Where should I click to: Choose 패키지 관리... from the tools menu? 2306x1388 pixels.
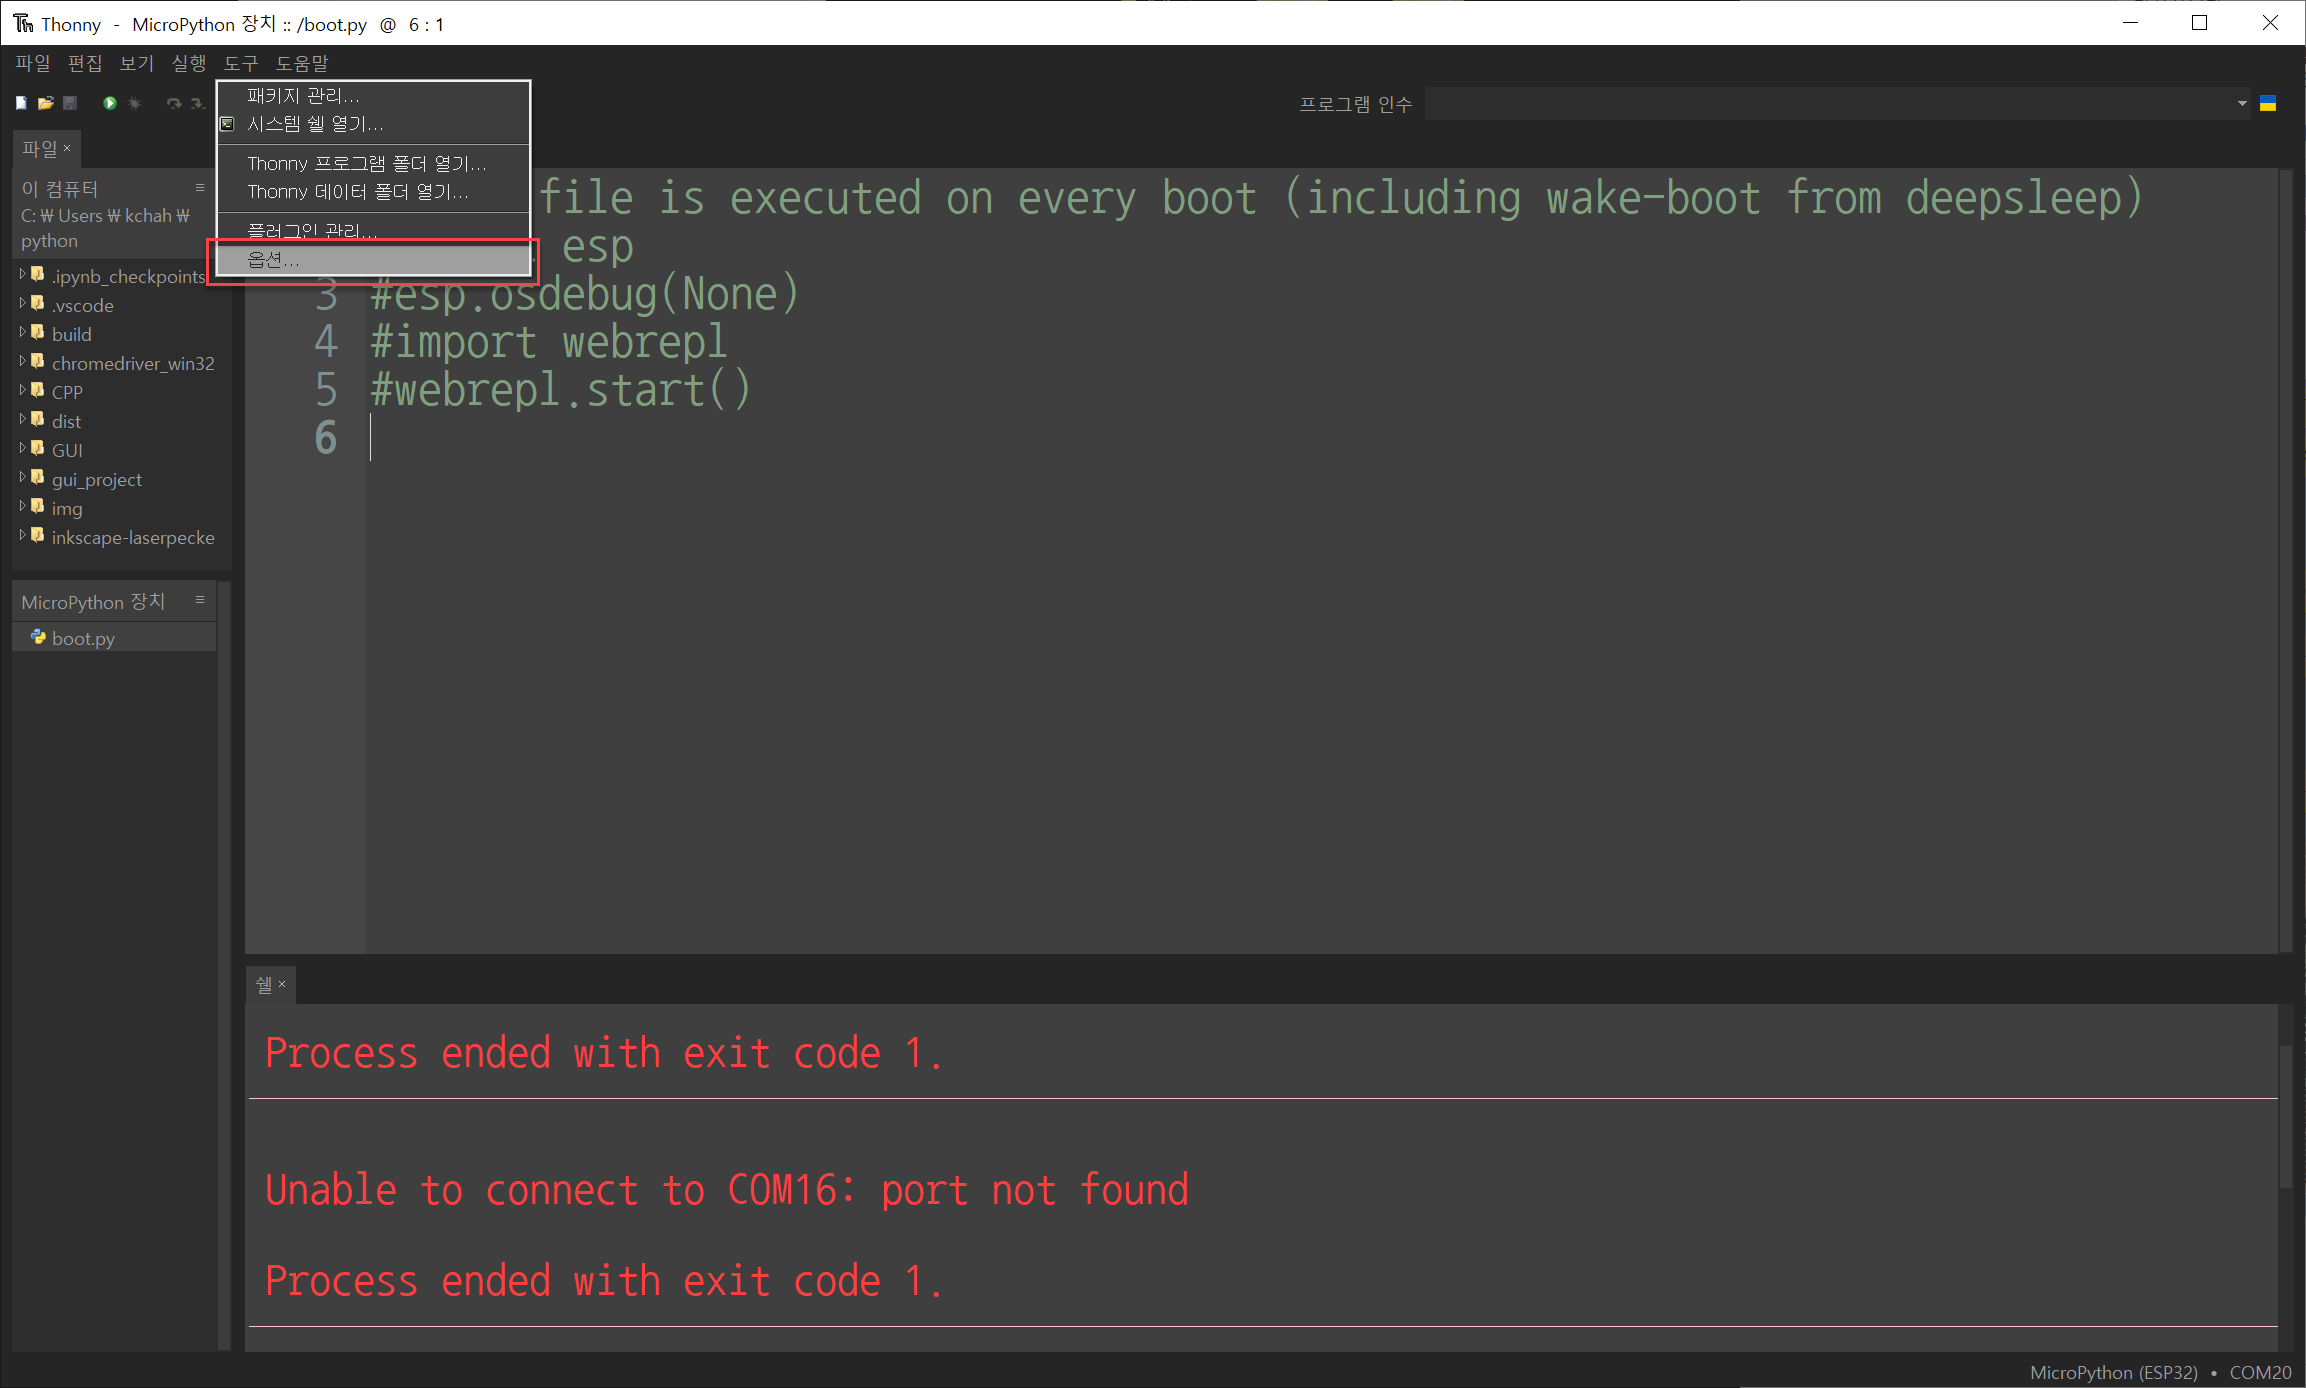303,96
